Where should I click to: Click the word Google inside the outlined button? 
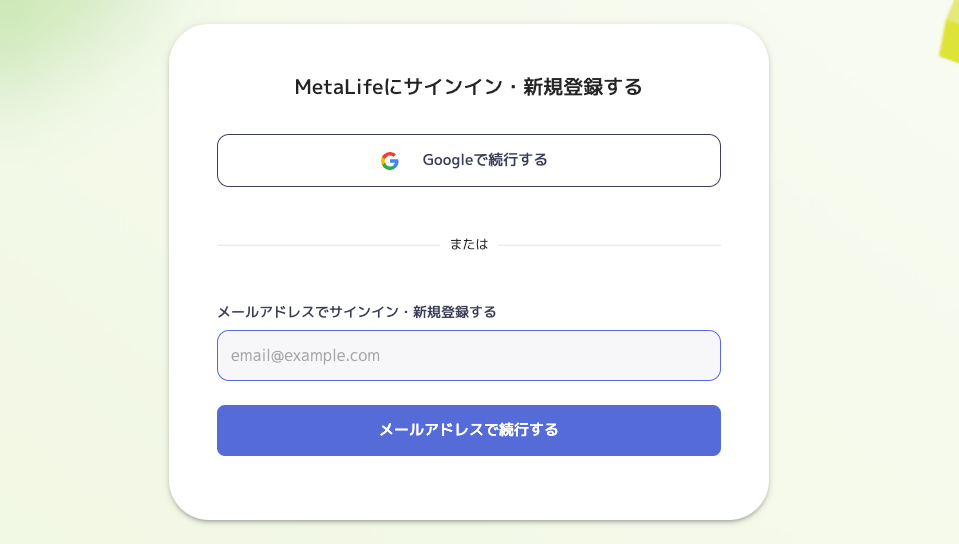pyautogui.click(x=448, y=160)
